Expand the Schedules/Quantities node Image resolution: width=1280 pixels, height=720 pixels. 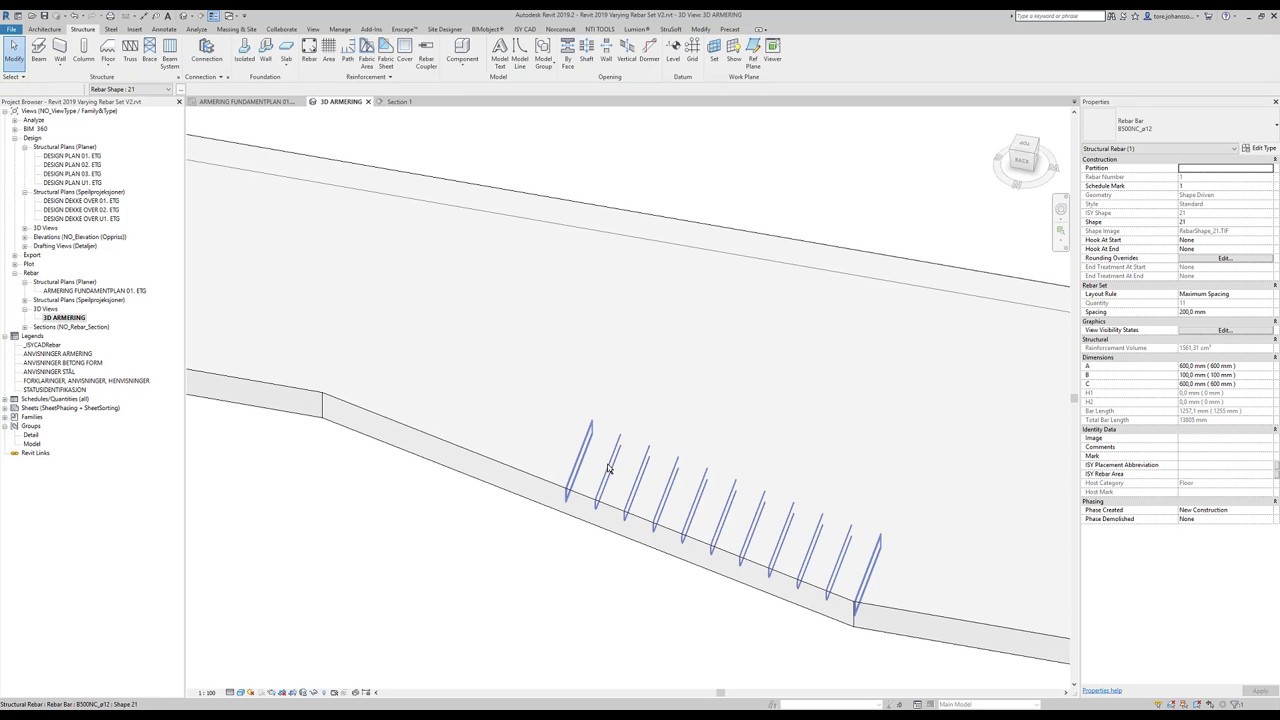(5, 399)
